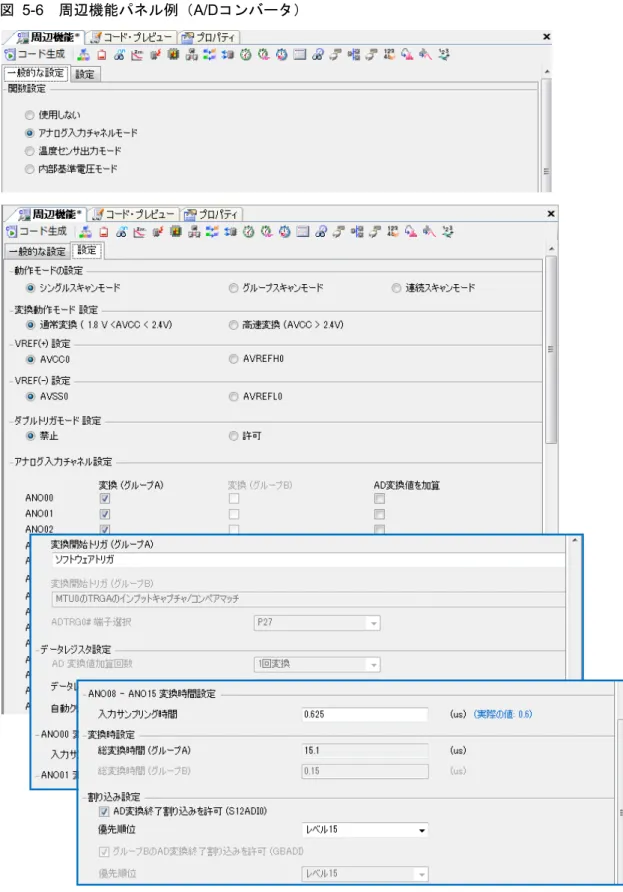
Task: Open red-blue clock Compare Match Timer icon, upper toolbar
Action: click(x=282, y=55)
